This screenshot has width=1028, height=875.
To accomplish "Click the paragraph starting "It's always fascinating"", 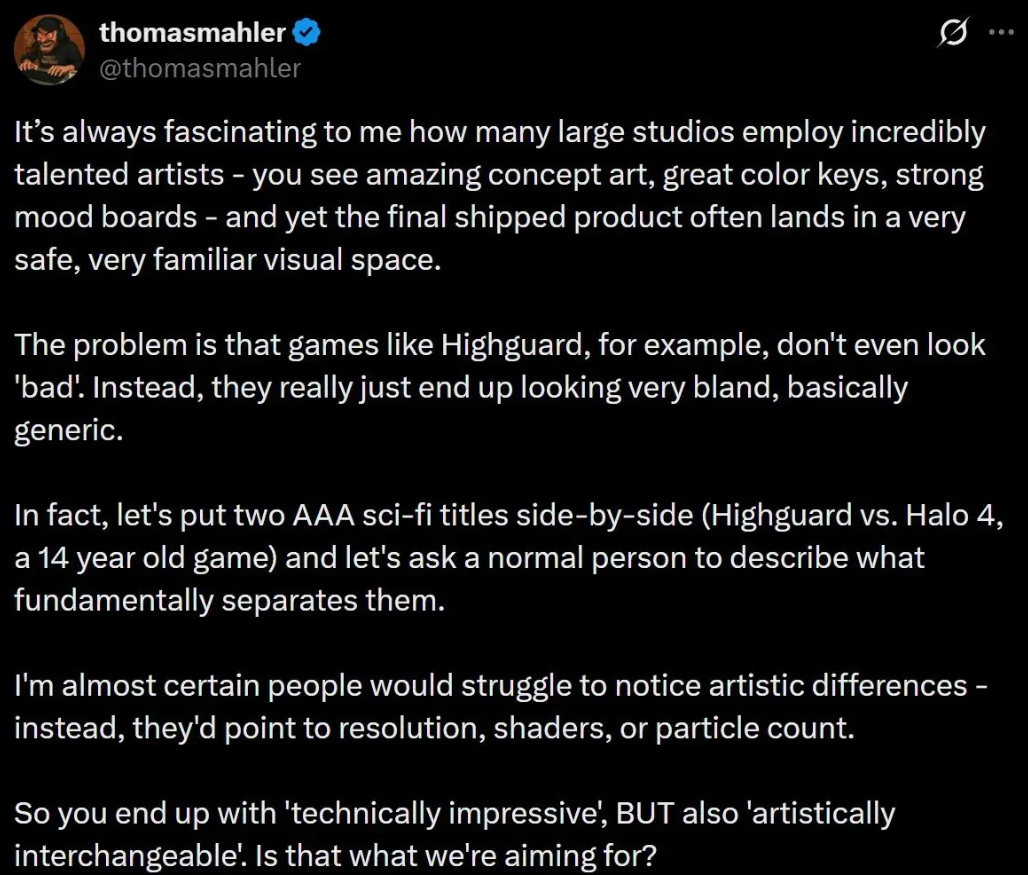I will tap(500, 196).
